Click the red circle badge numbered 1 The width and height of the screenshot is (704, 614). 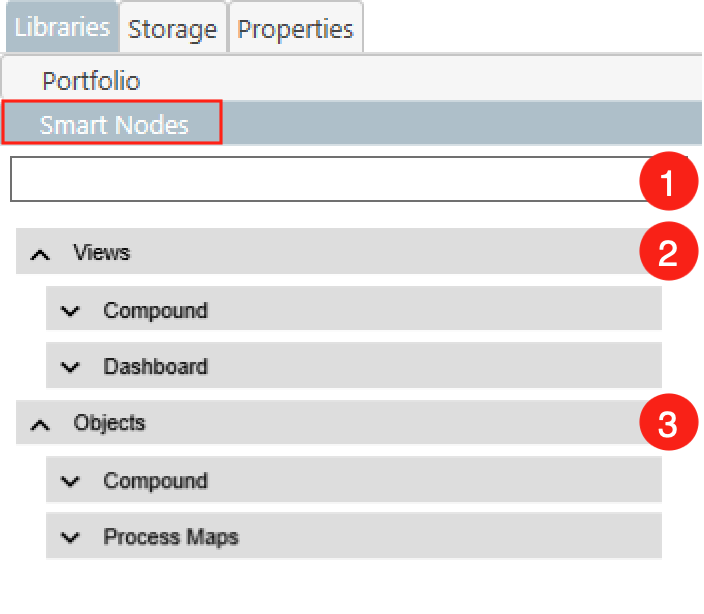[667, 181]
